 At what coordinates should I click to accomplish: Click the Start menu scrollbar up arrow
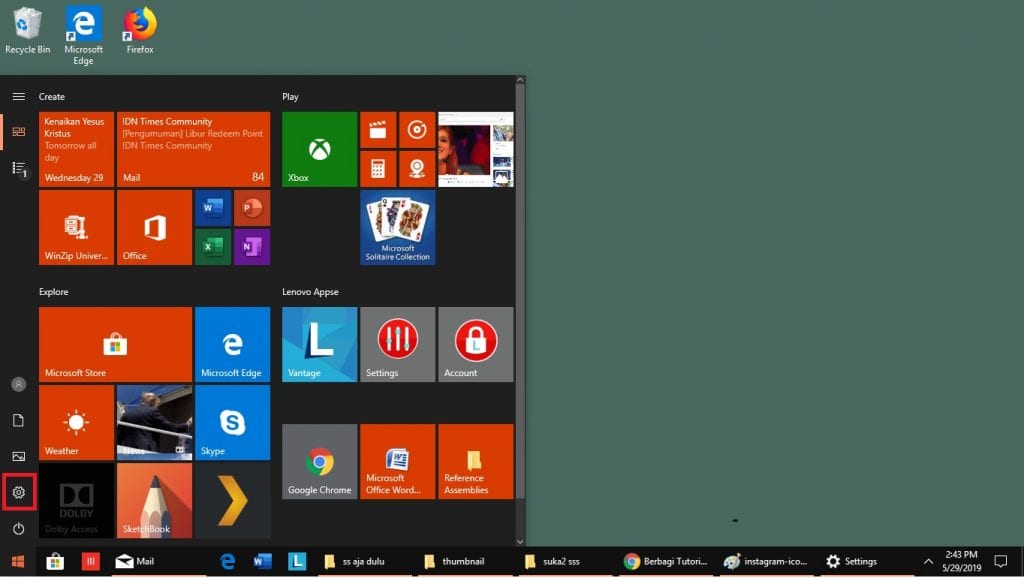point(520,80)
